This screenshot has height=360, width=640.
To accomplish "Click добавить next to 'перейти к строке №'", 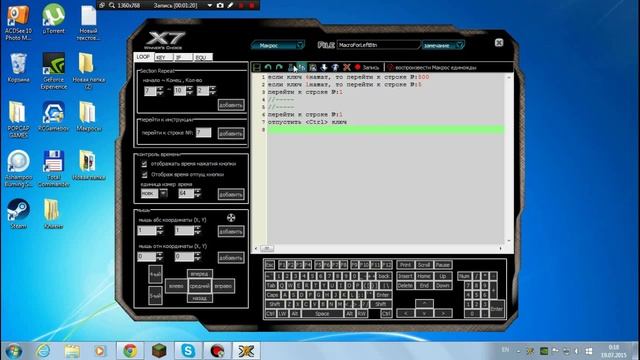I will (x=231, y=133).
